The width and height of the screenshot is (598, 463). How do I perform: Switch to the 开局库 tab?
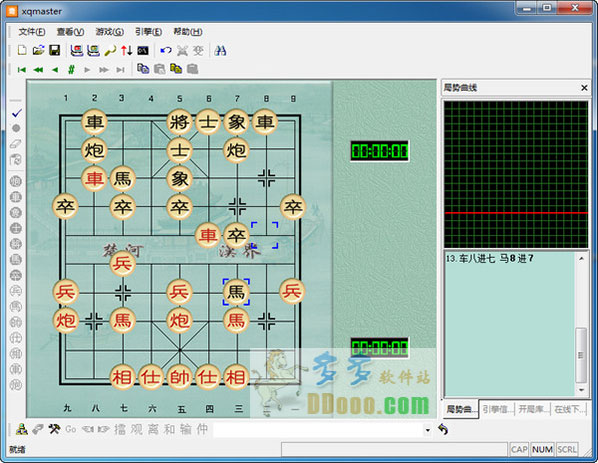533,410
